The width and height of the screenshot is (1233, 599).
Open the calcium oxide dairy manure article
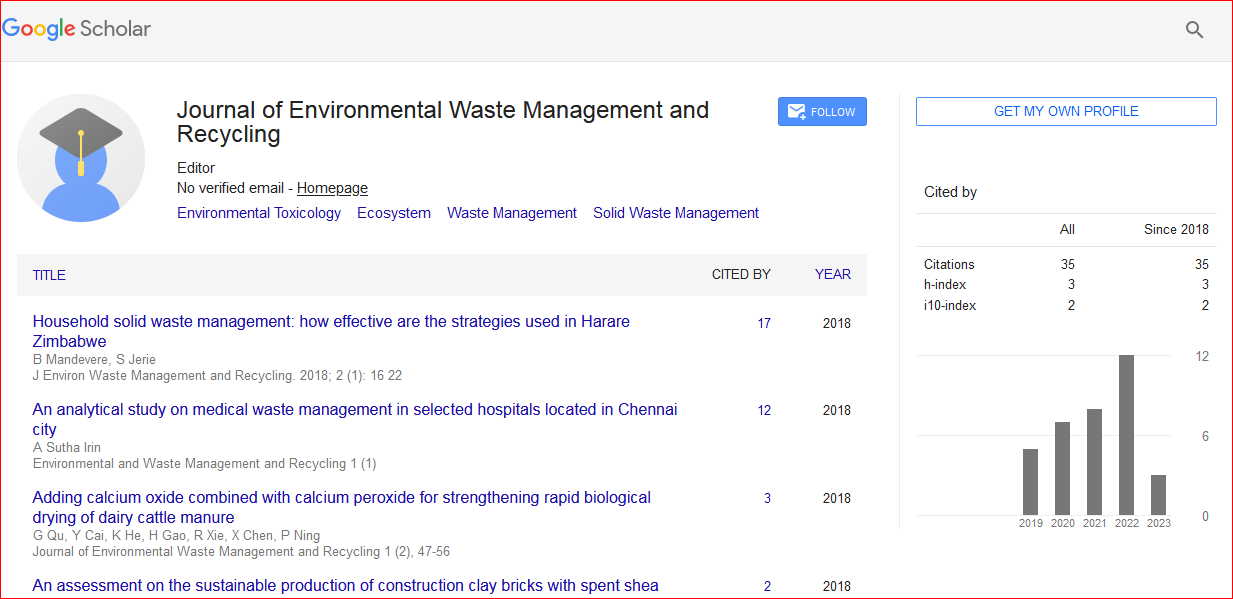(341, 498)
